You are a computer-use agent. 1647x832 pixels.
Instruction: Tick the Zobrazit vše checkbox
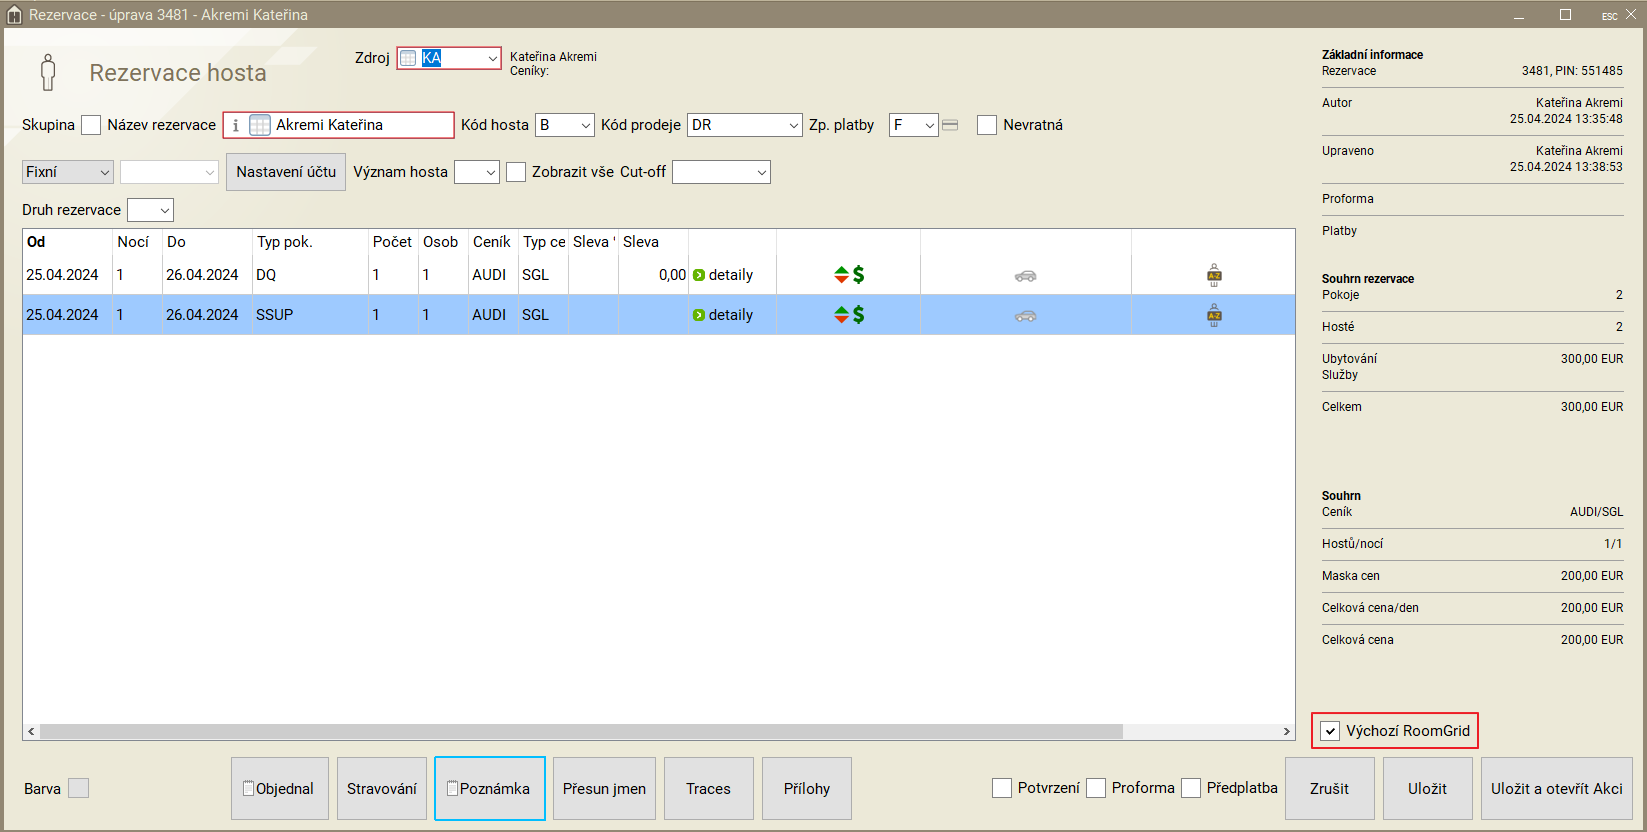[516, 172]
